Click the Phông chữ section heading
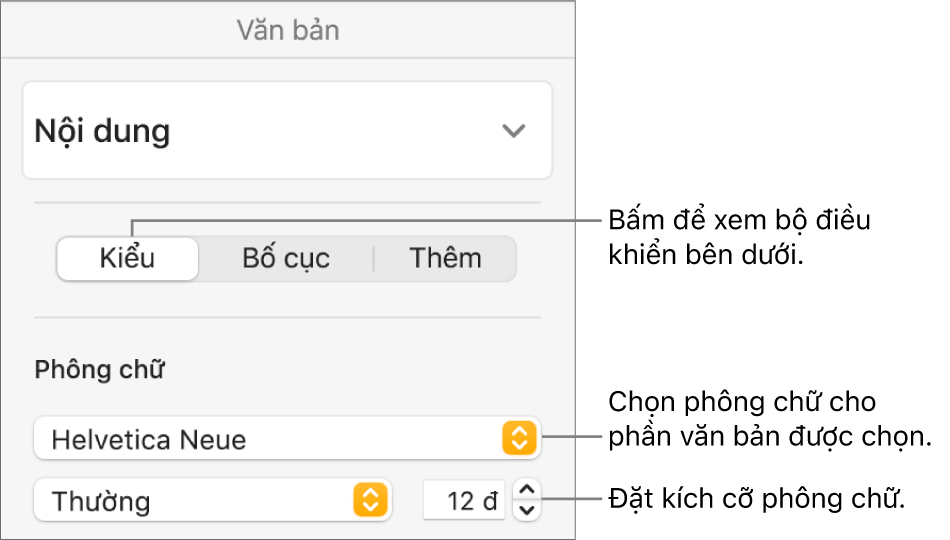Image resolution: width=950 pixels, height=540 pixels. pyautogui.click(x=100, y=371)
